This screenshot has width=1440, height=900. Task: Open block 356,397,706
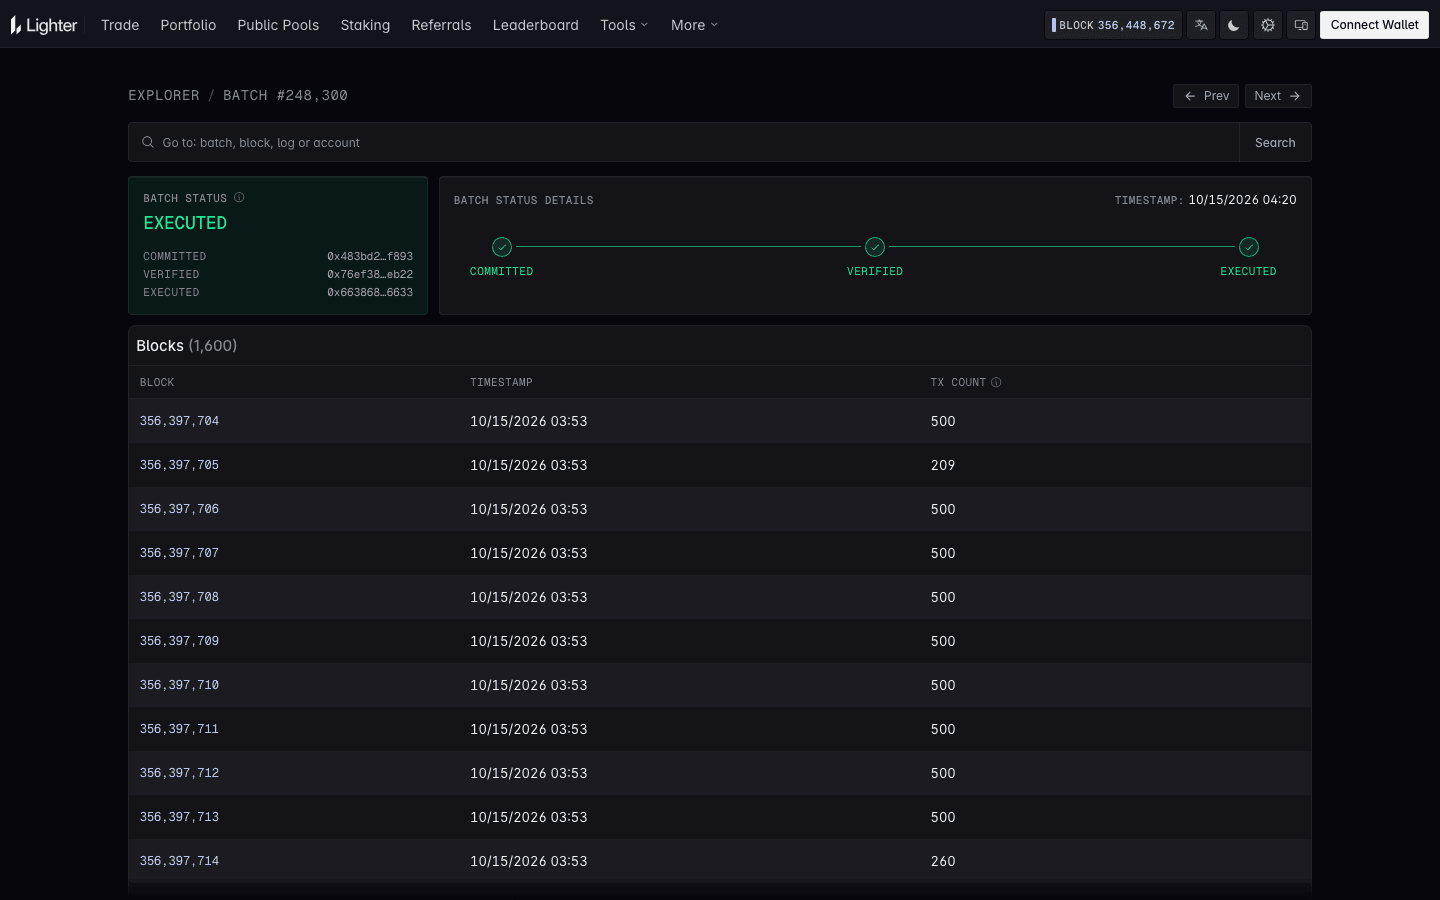click(179, 509)
